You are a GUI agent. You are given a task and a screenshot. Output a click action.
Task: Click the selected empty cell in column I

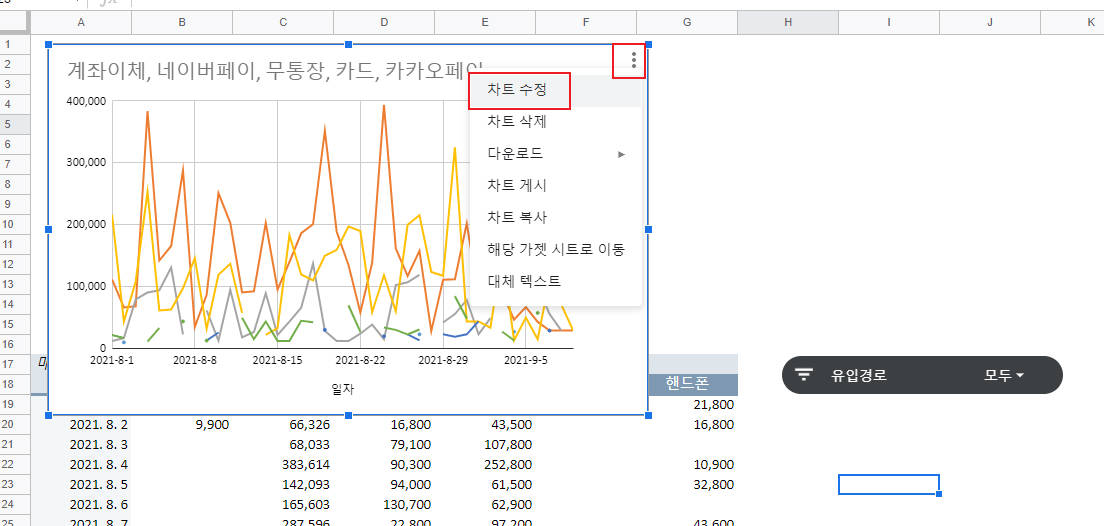889,484
